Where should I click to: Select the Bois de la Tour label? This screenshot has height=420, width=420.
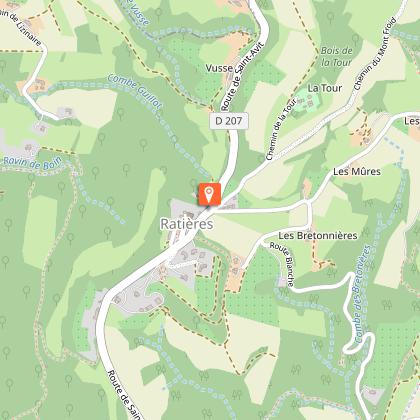click(x=336, y=56)
